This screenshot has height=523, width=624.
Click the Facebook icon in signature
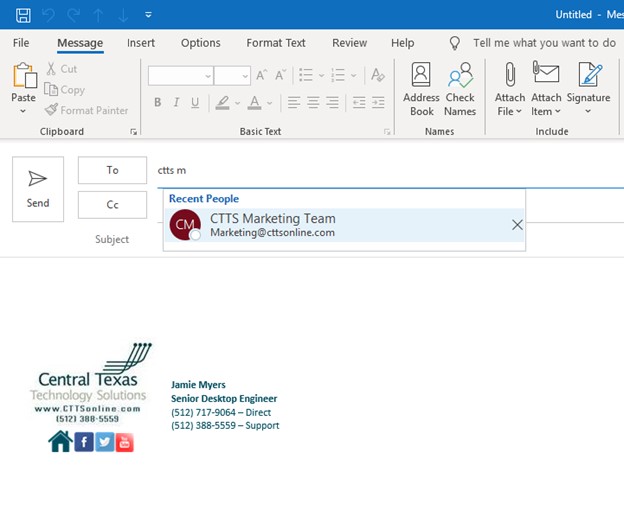84,441
